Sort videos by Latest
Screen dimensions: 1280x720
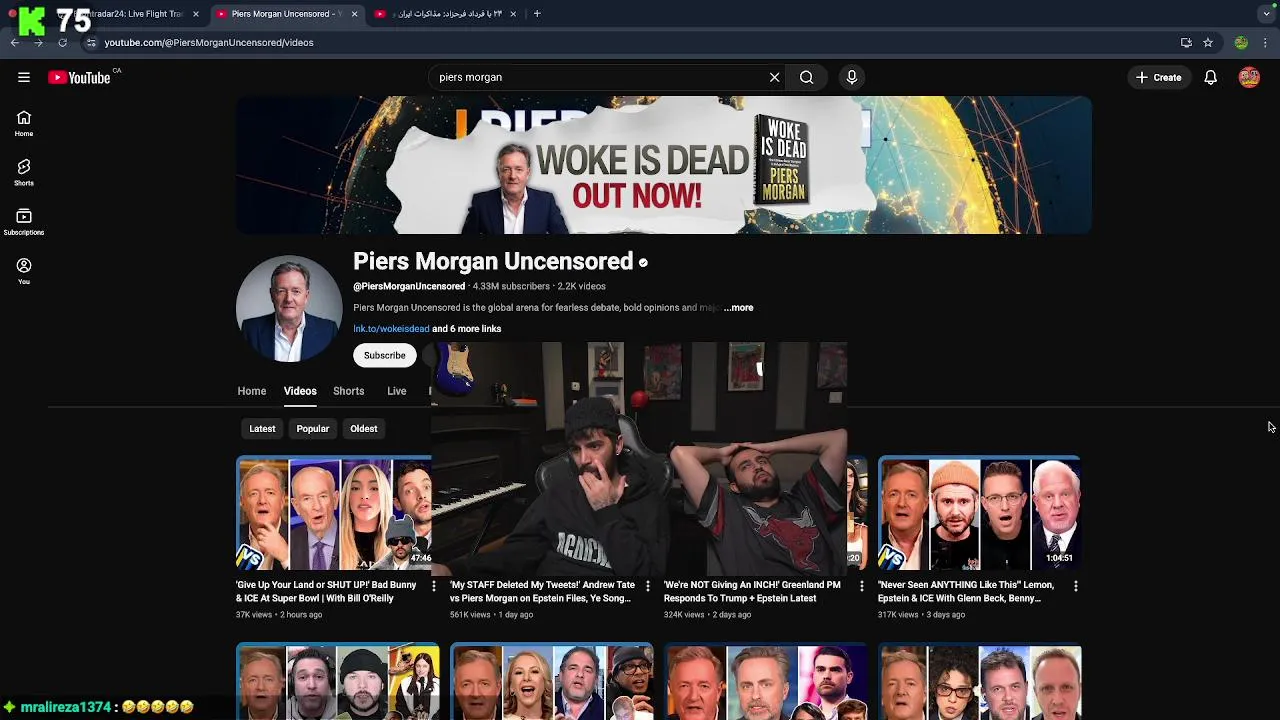coord(262,429)
